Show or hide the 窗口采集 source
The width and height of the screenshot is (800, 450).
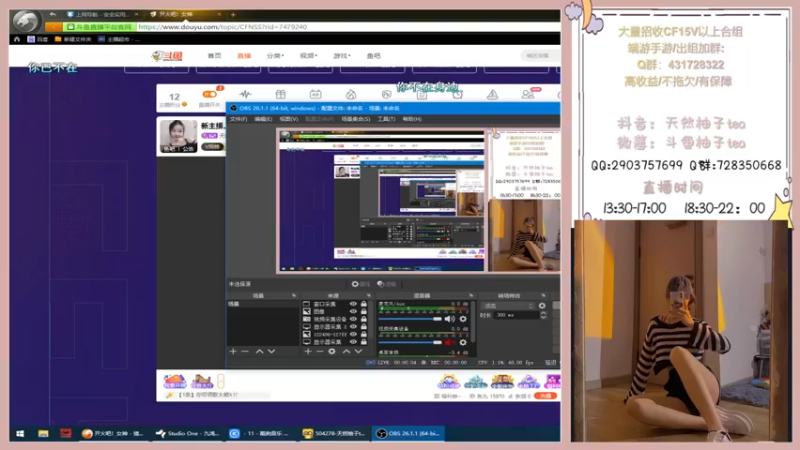[353, 304]
